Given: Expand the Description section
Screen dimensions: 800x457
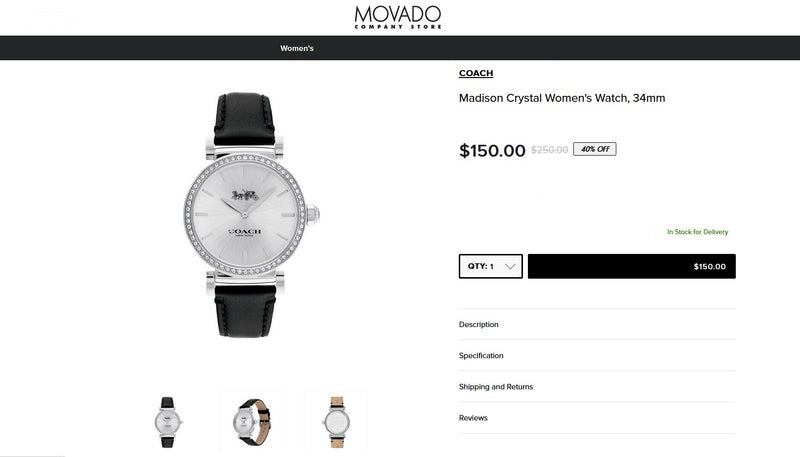Looking at the screenshot, I should coord(597,324).
